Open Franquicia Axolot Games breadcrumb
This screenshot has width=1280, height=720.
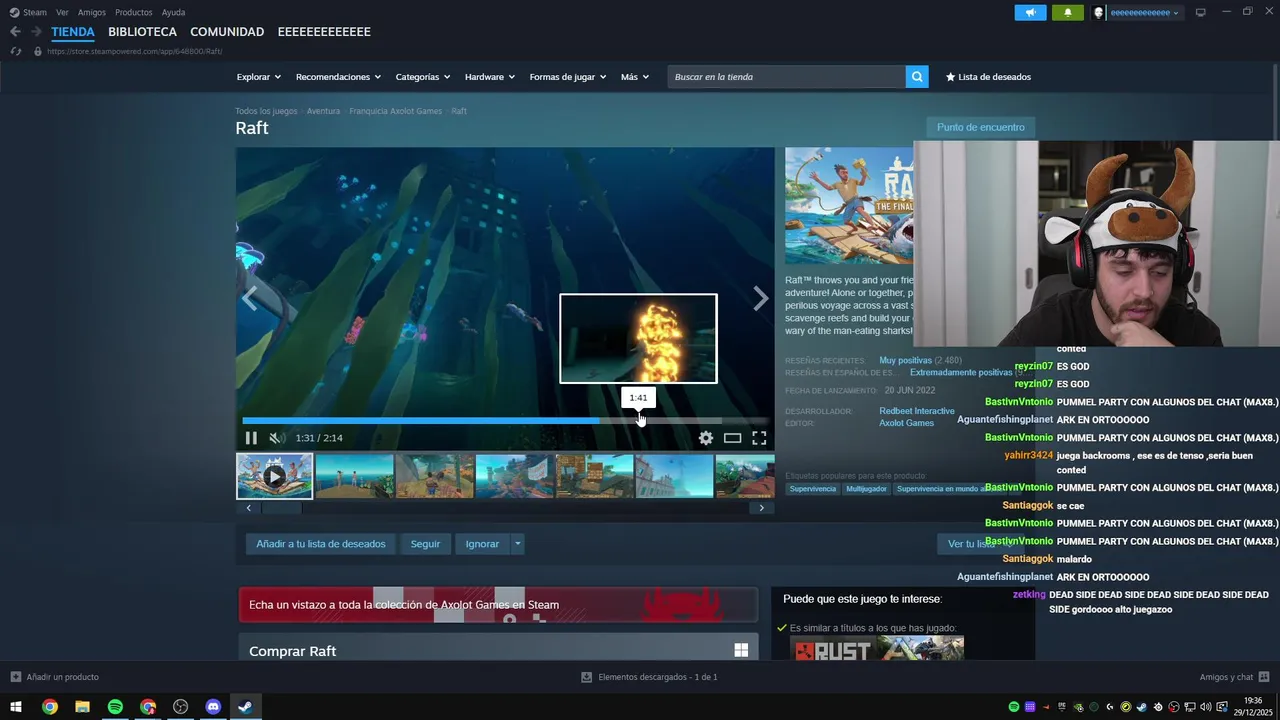395,111
